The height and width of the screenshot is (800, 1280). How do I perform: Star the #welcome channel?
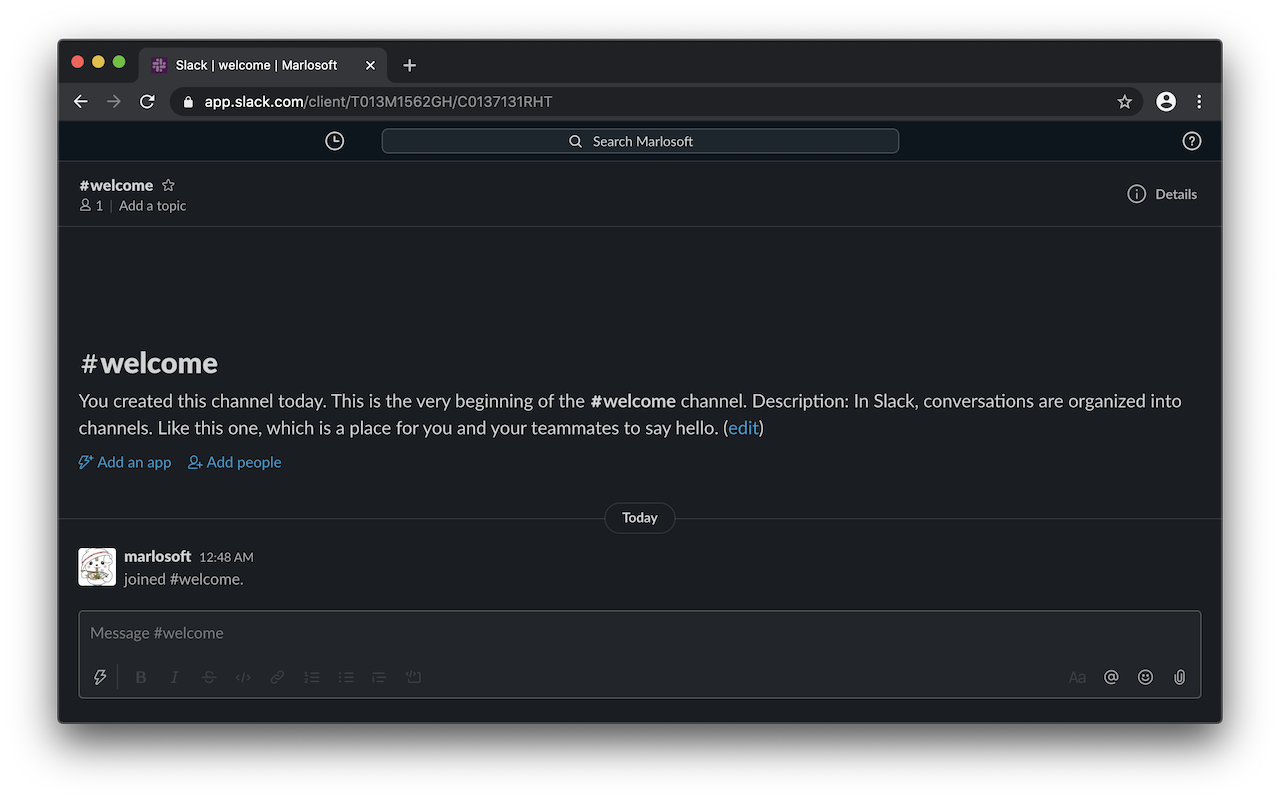[x=168, y=185]
